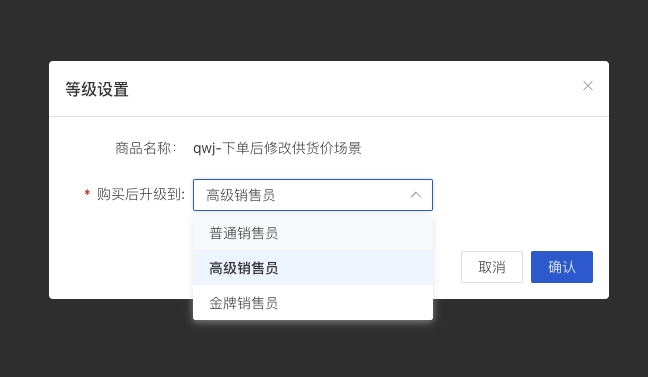Click the header bar of the 等级设置 dialog

click(329, 89)
